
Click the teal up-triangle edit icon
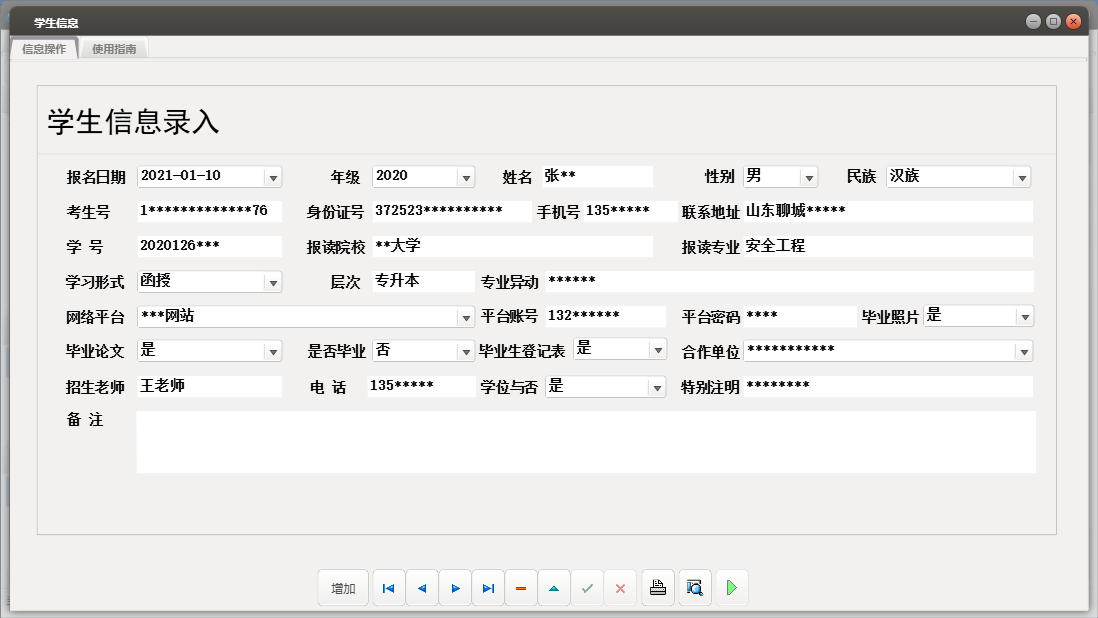tap(554, 588)
